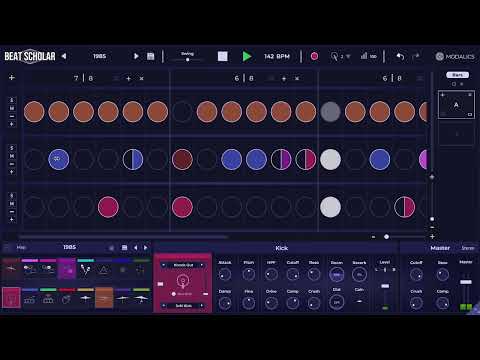Select the maracas shaker pad
This screenshot has height=360, width=480.
point(85,269)
